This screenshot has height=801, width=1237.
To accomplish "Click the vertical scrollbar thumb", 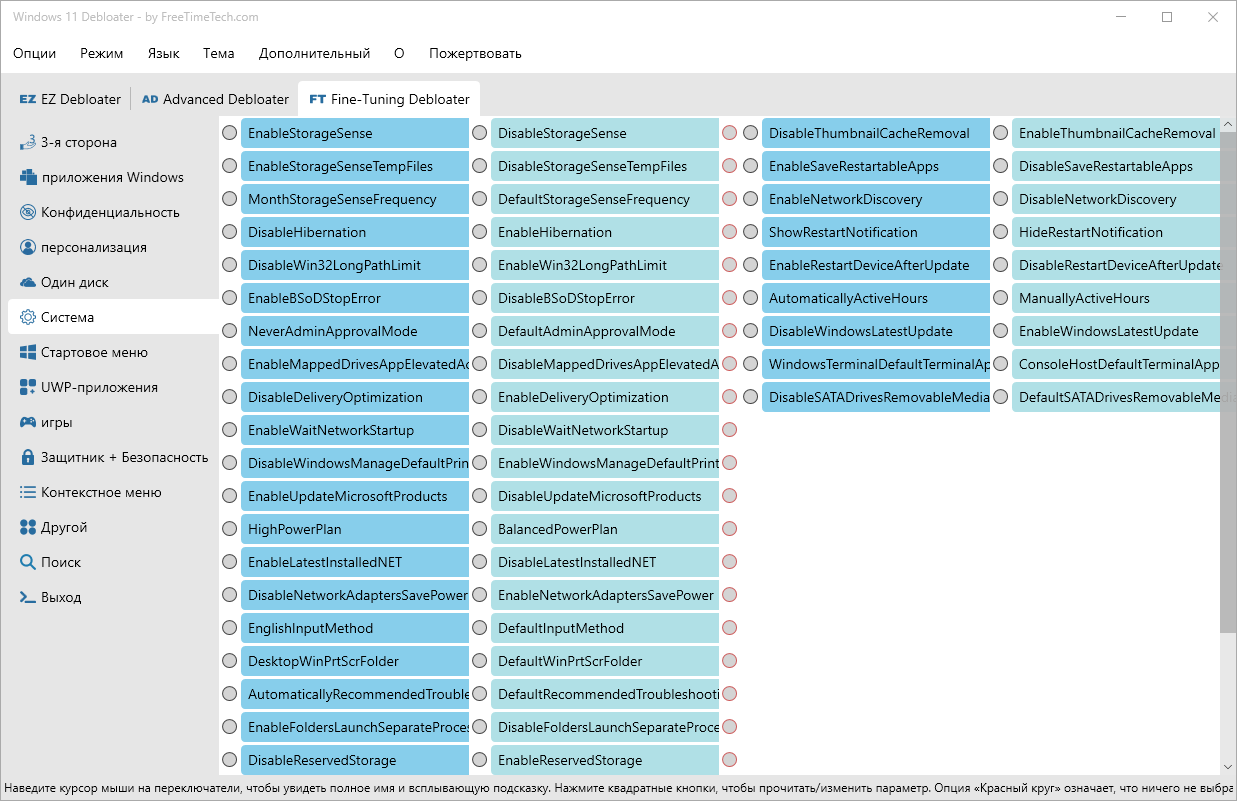I will (1228, 381).
